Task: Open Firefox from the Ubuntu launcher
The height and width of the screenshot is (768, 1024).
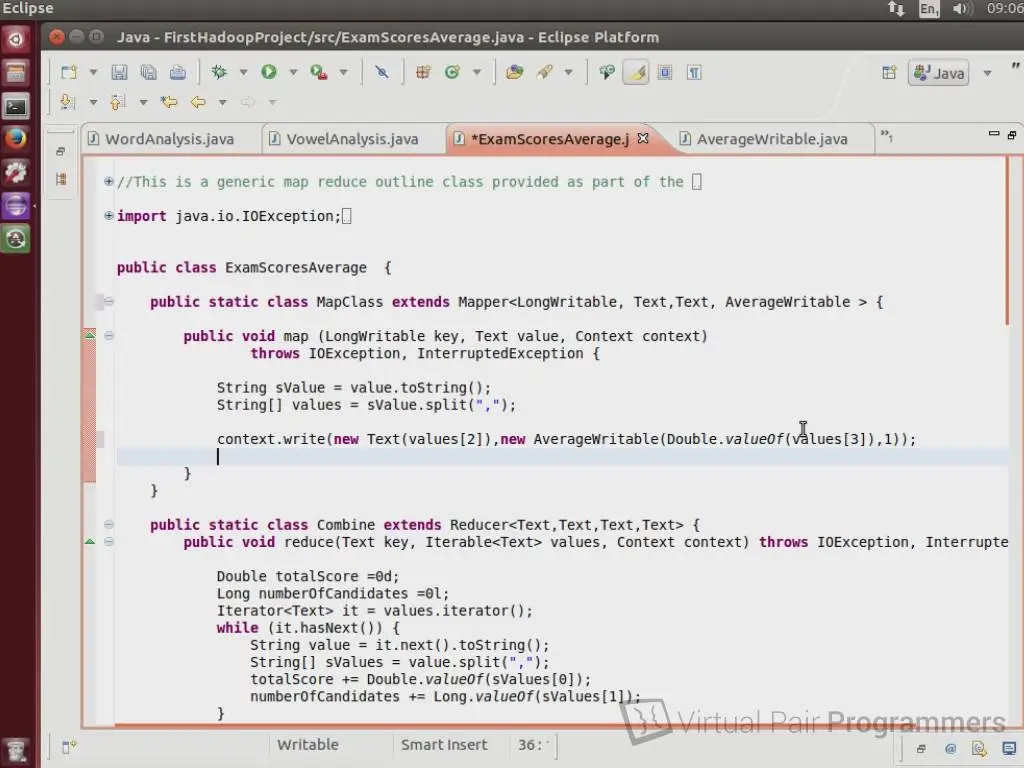Action: pos(16,138)
